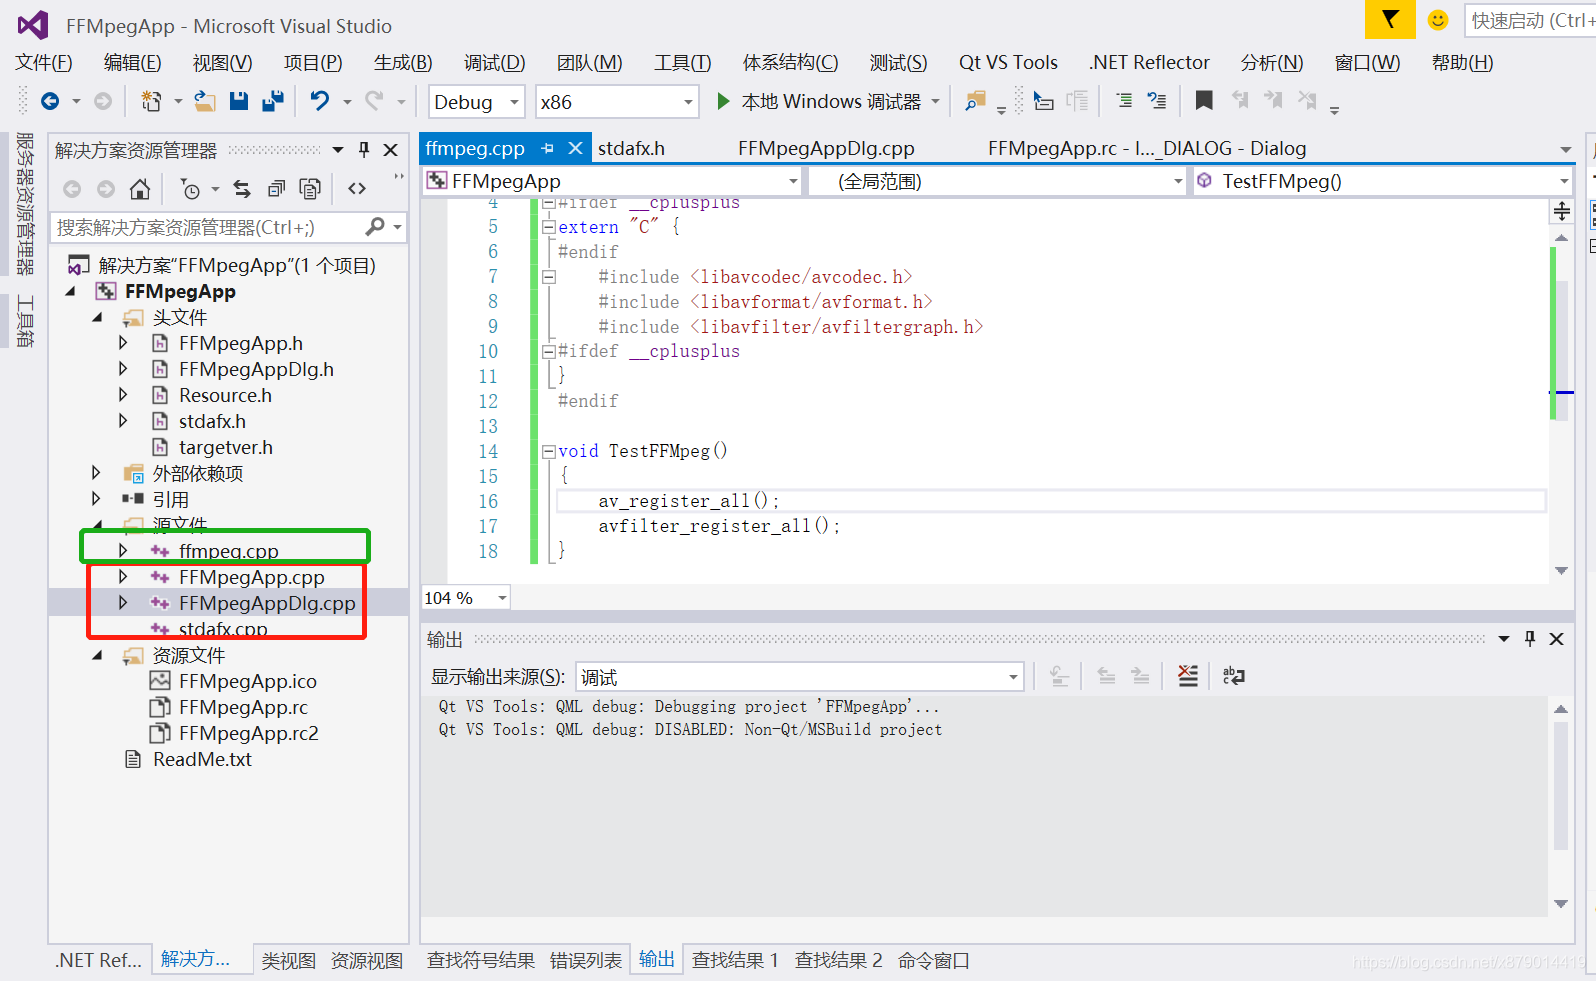The image size is (1596, 981).
Task: Open the 文件(F) menu
Action: [x=44, y=63]
